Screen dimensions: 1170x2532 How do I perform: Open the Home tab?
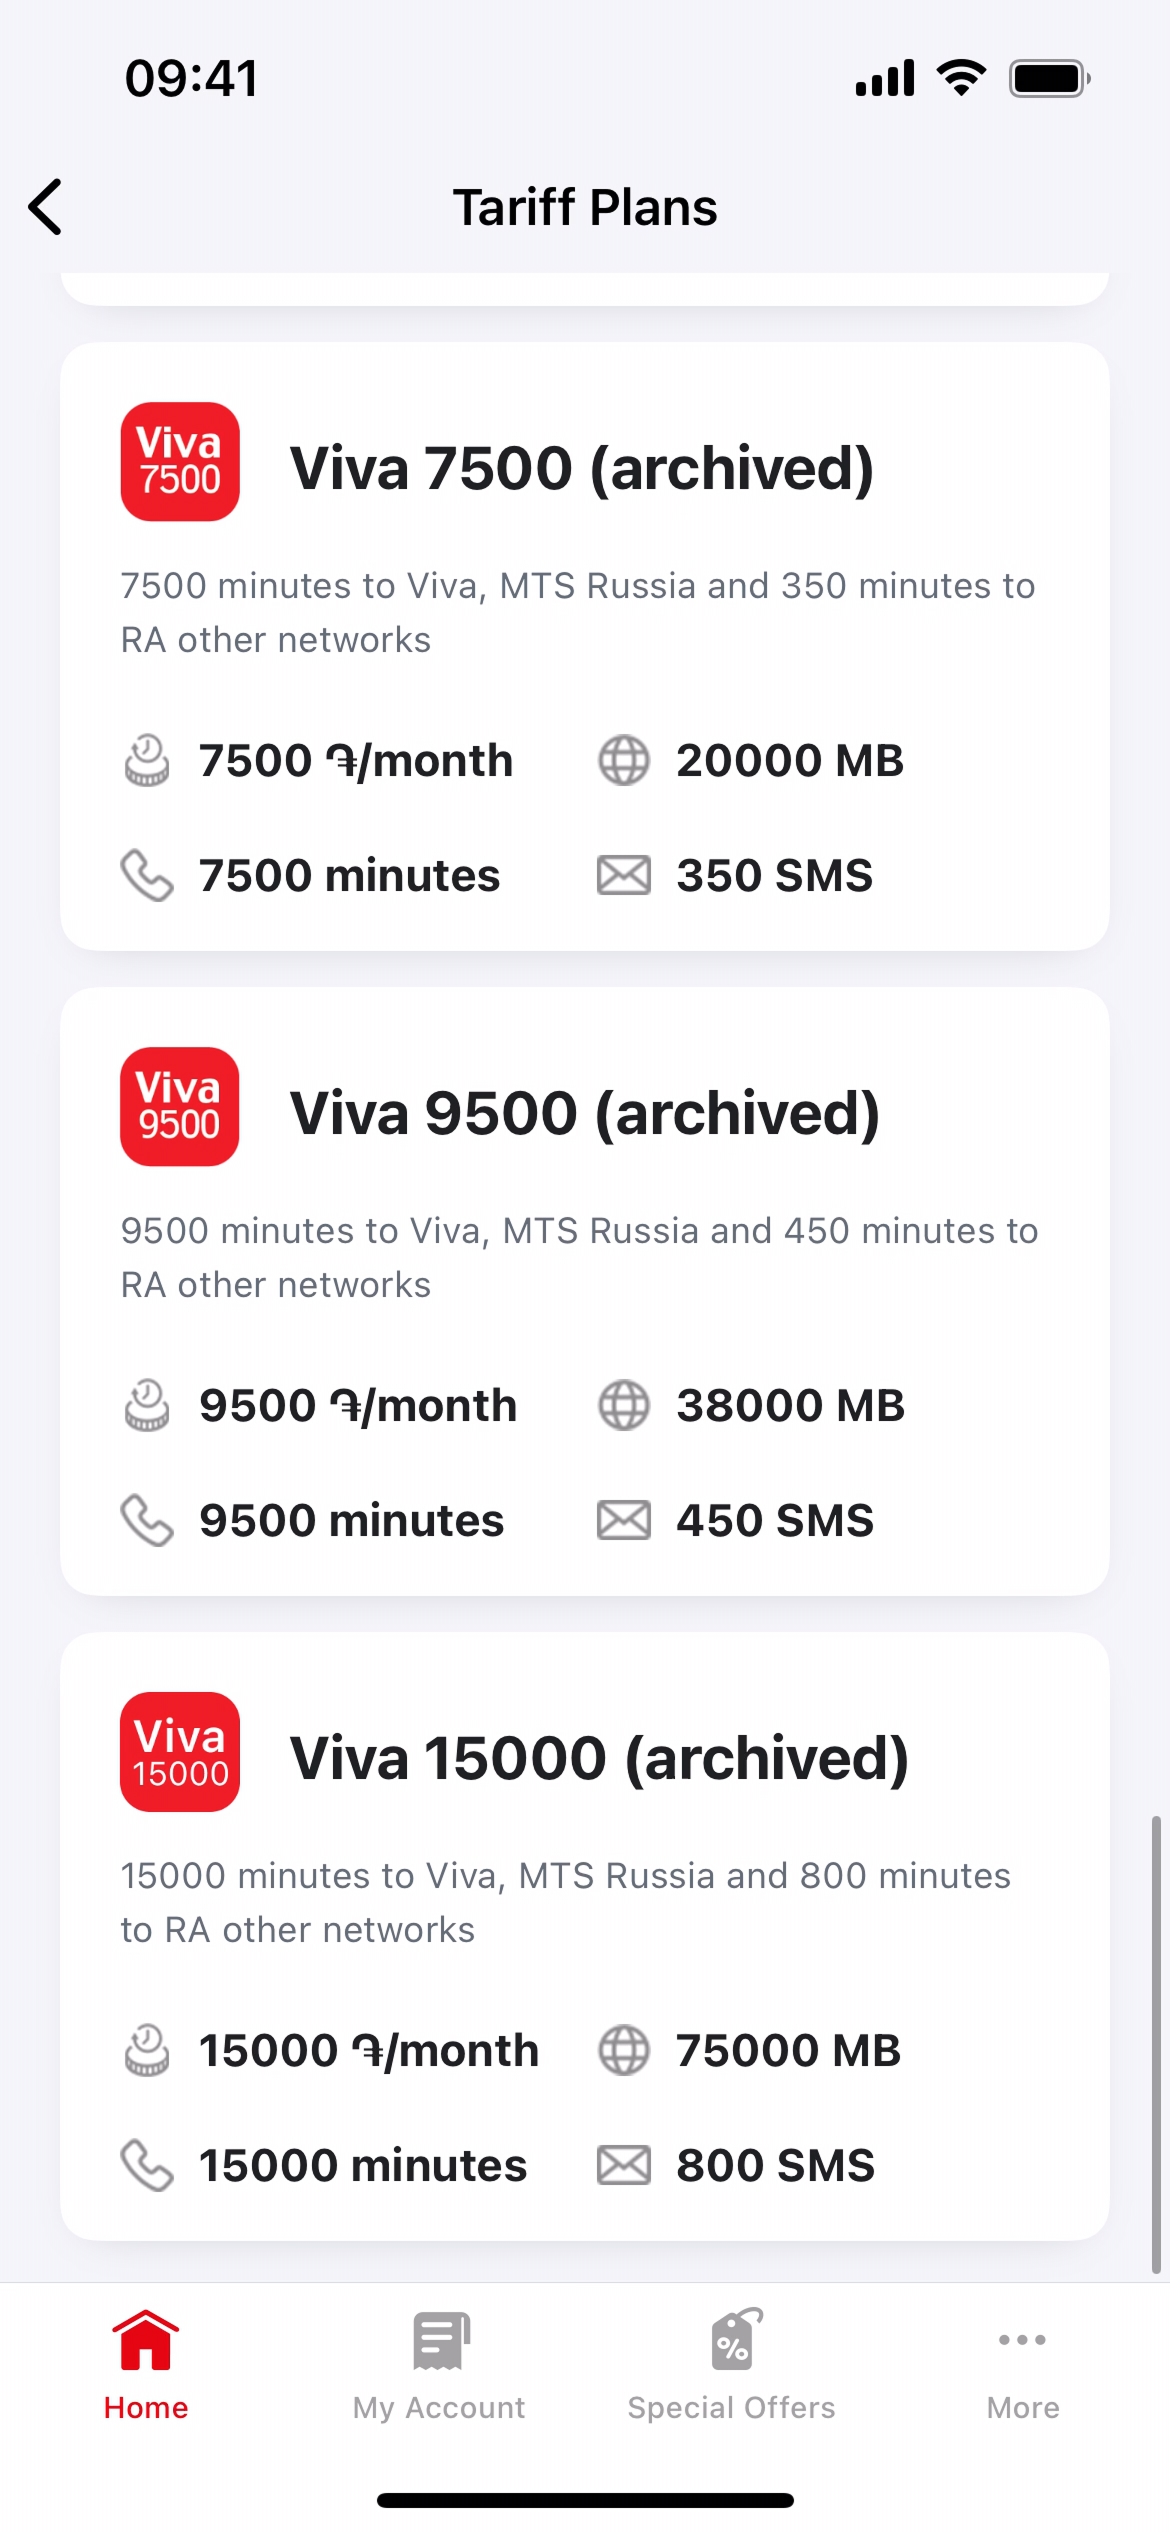point(146,2366)
